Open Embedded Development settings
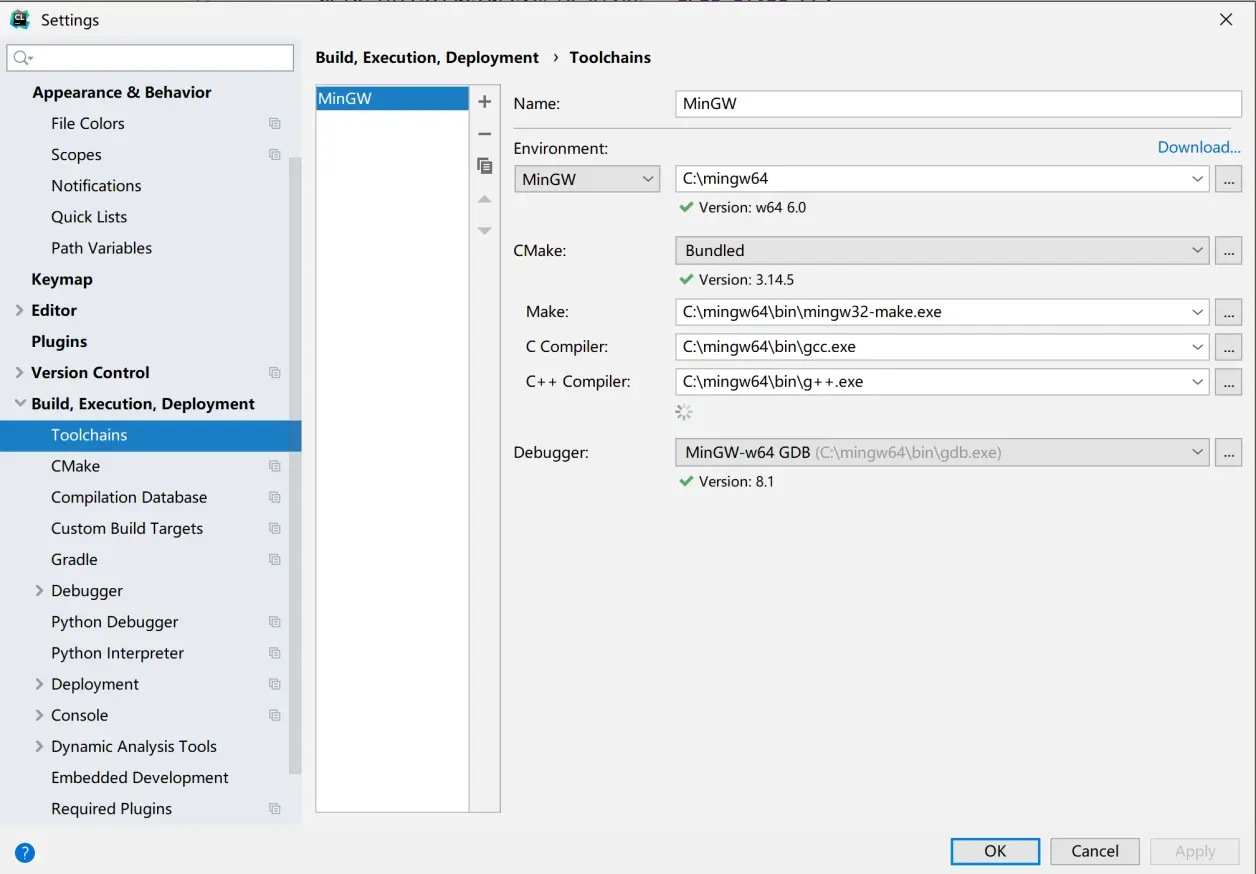This screenshot has width=1256, height=874. point(140,778)
